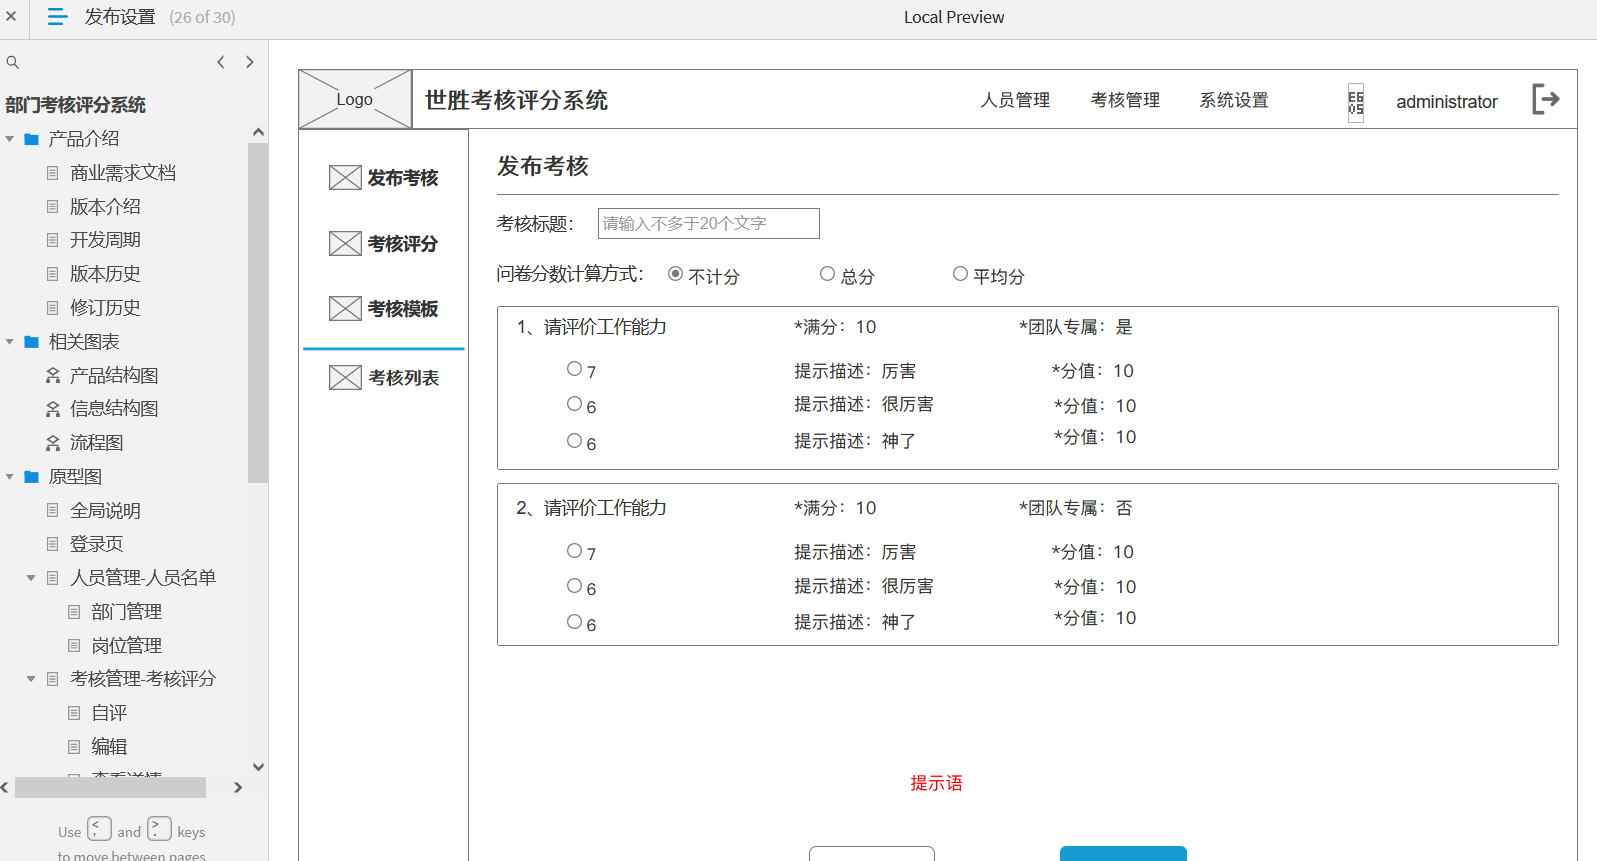1597x861 pixels.
Task: Switch to 考核评分 side menu
Action: [x=403, y=243]
